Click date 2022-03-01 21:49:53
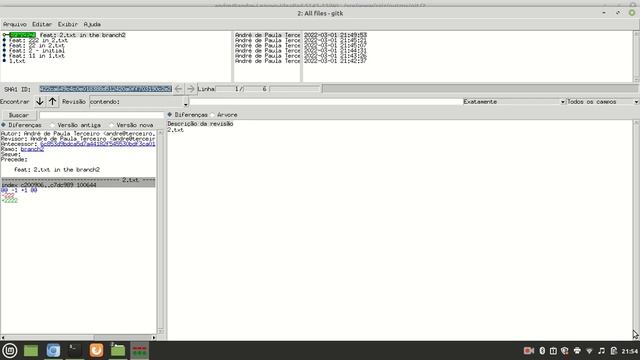The height and width of the screenshot is (360, 640). pyautogui.click(x=335, y=35)
